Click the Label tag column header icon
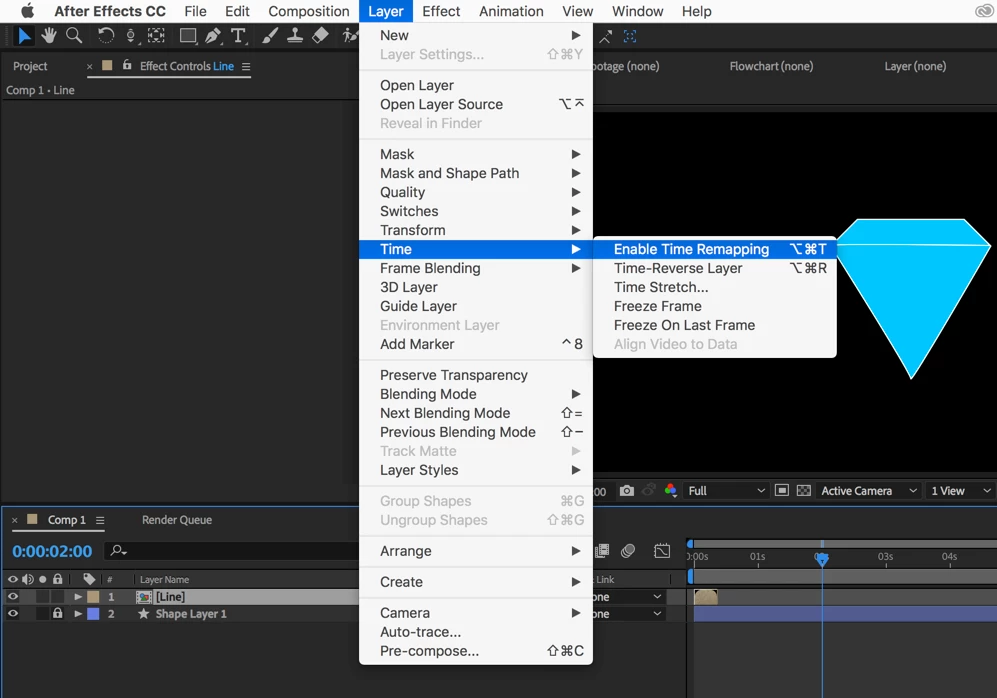Viewport: 997px width, 698px height. pos(89,579)
